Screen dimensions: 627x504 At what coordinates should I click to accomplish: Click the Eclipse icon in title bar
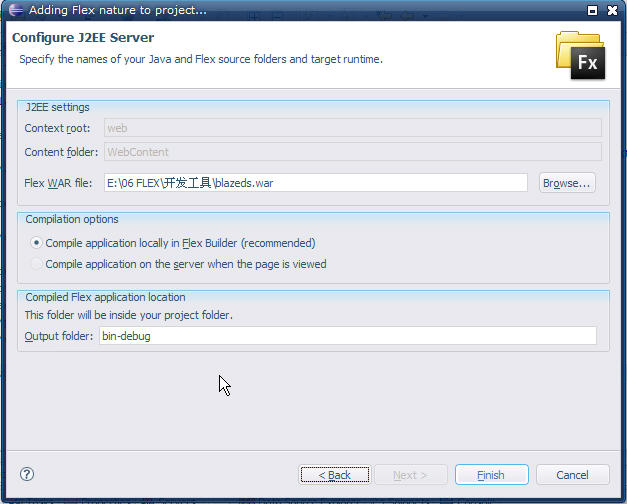click(x=16, y=10)
